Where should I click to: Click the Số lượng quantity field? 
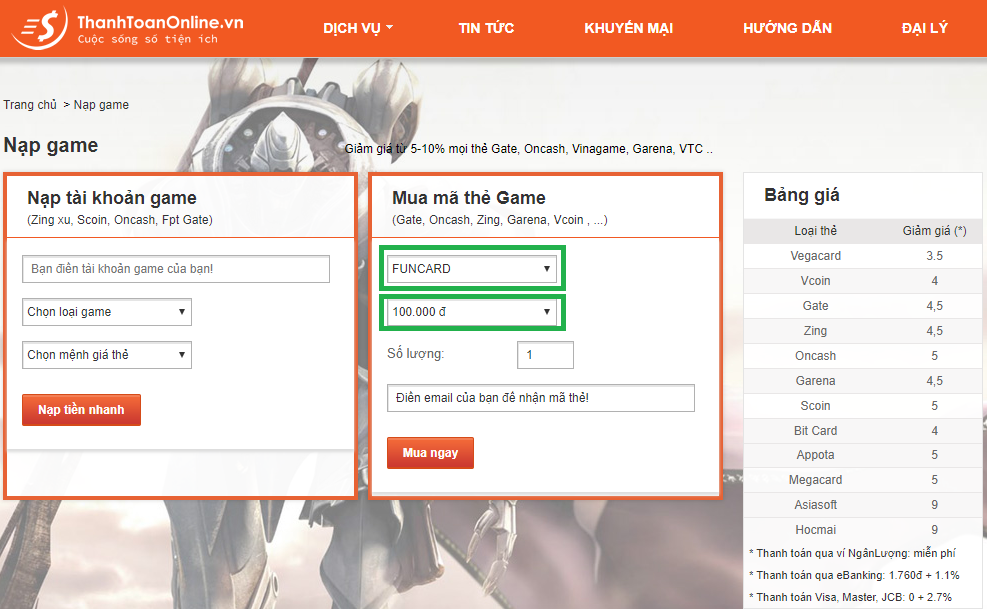pyautogui.click(x=545, y=355)
